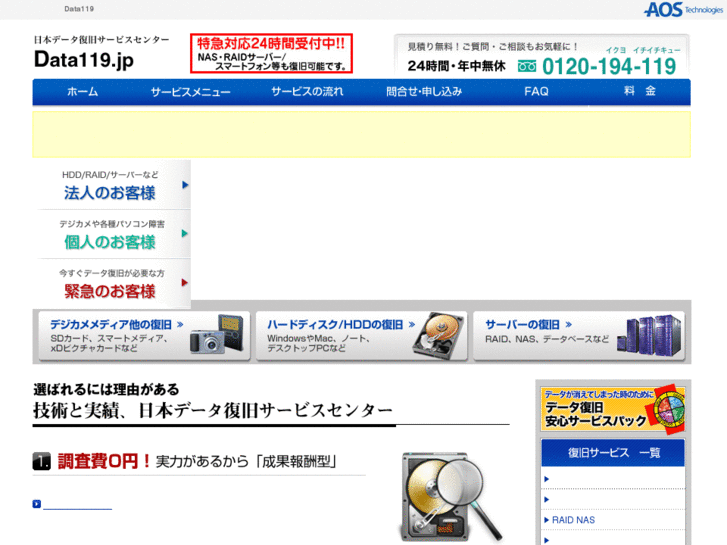Click the server rack icon
727x545 pixels.
coord(650,335)
